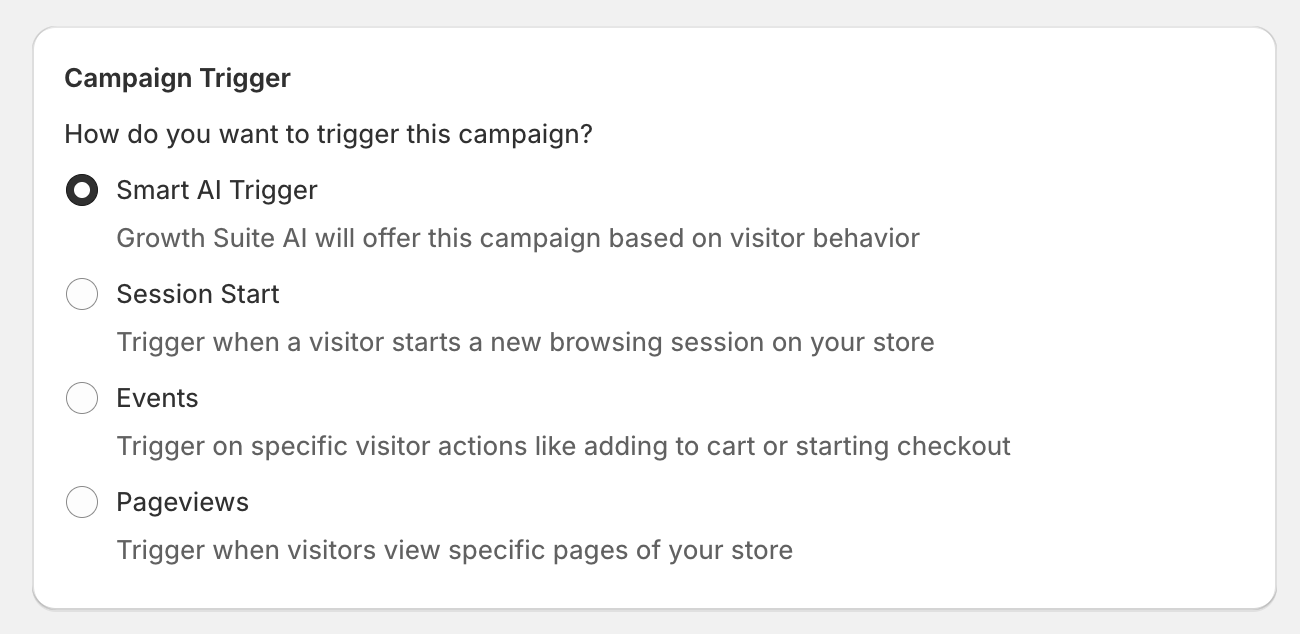The image size is (1300, 634).
Task: Enable triggering when a browsing session starts
Action: point(82,294)
